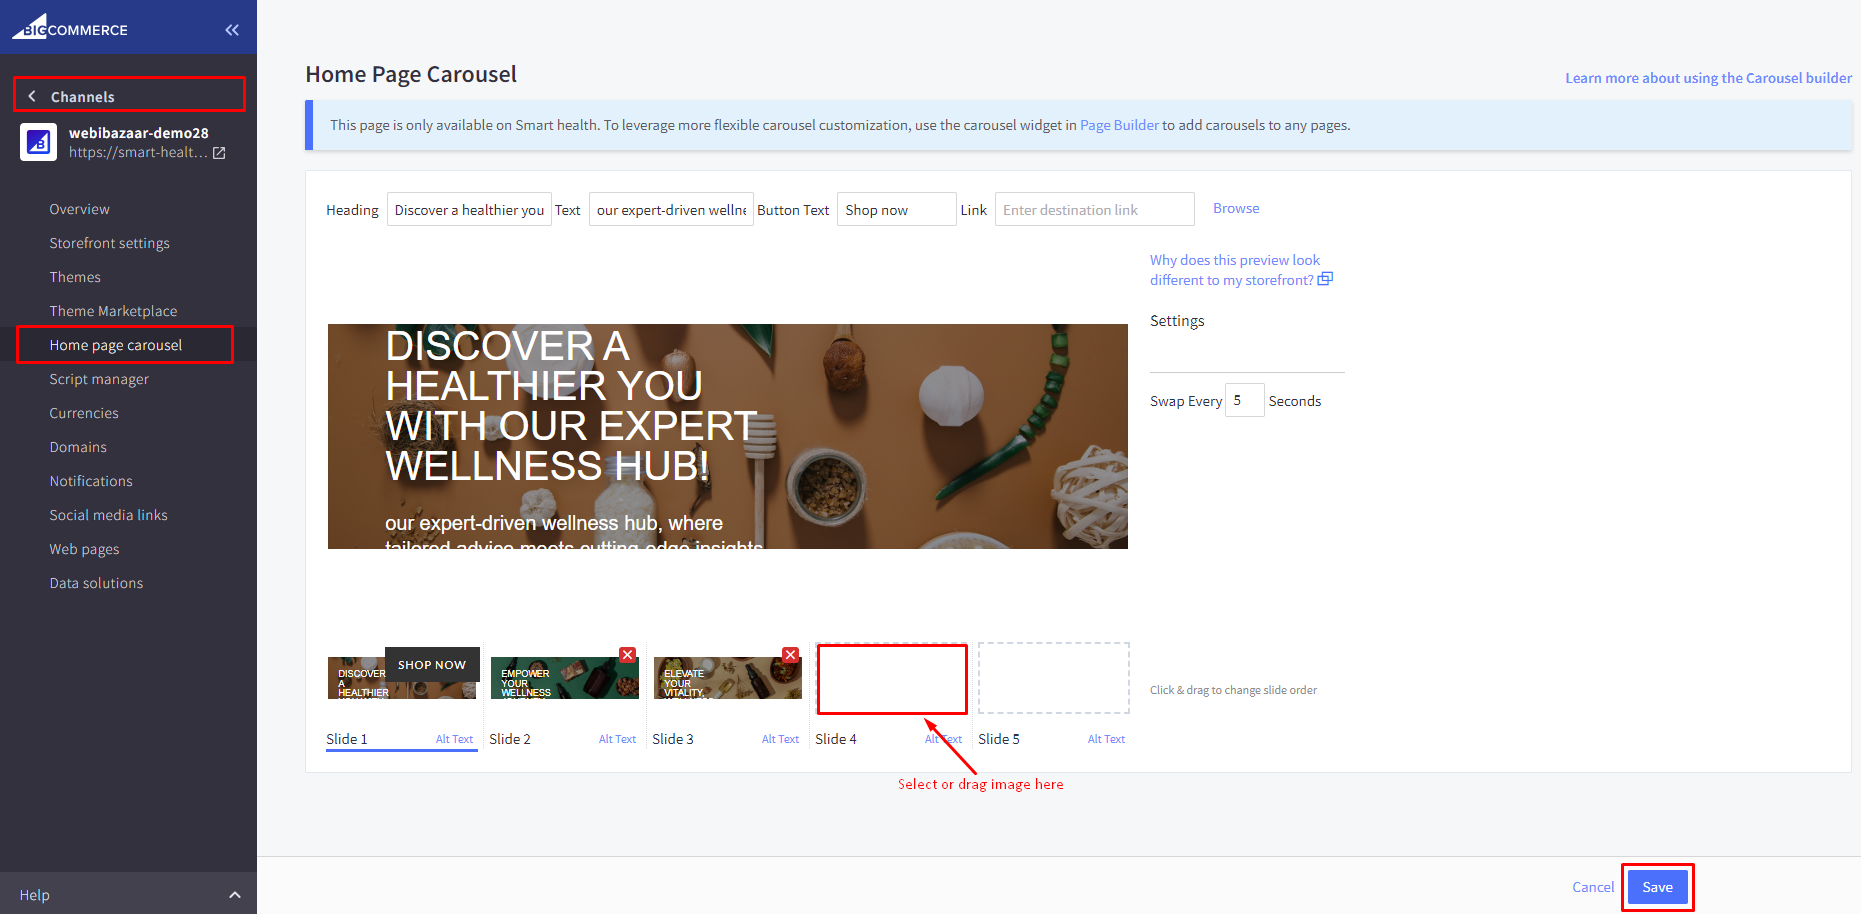
Task: Click the Save button
Action: coord(1656,887)
